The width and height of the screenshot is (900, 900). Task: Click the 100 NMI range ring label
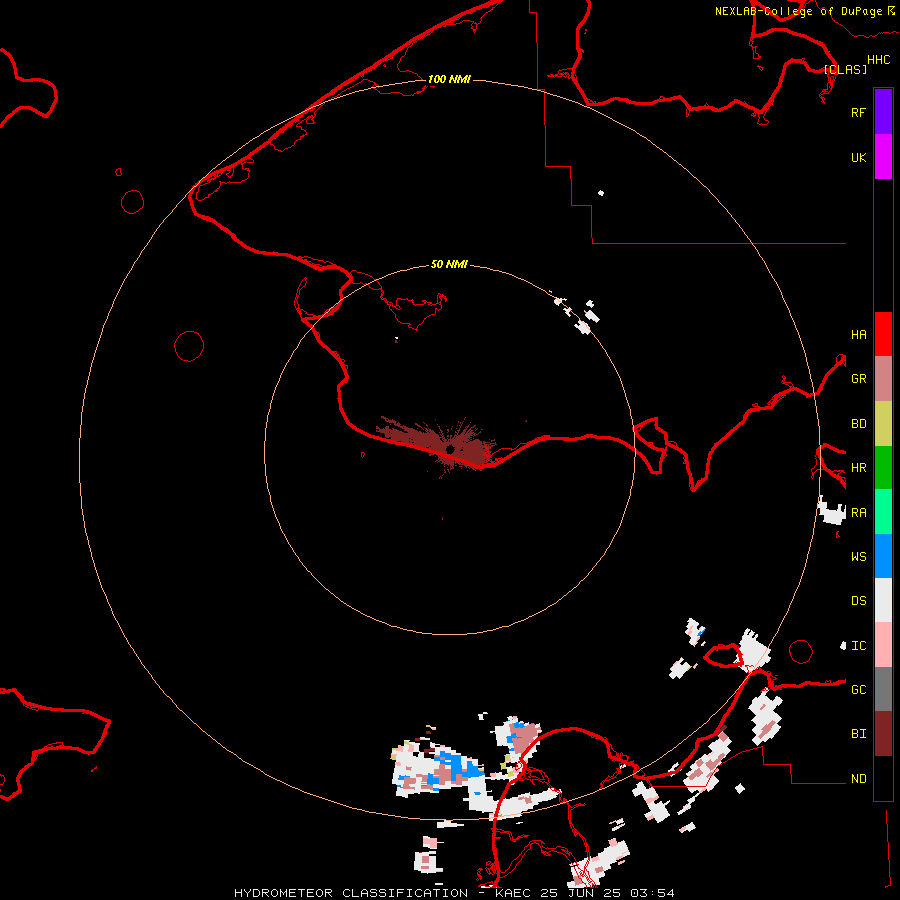[x=449, y=79]
